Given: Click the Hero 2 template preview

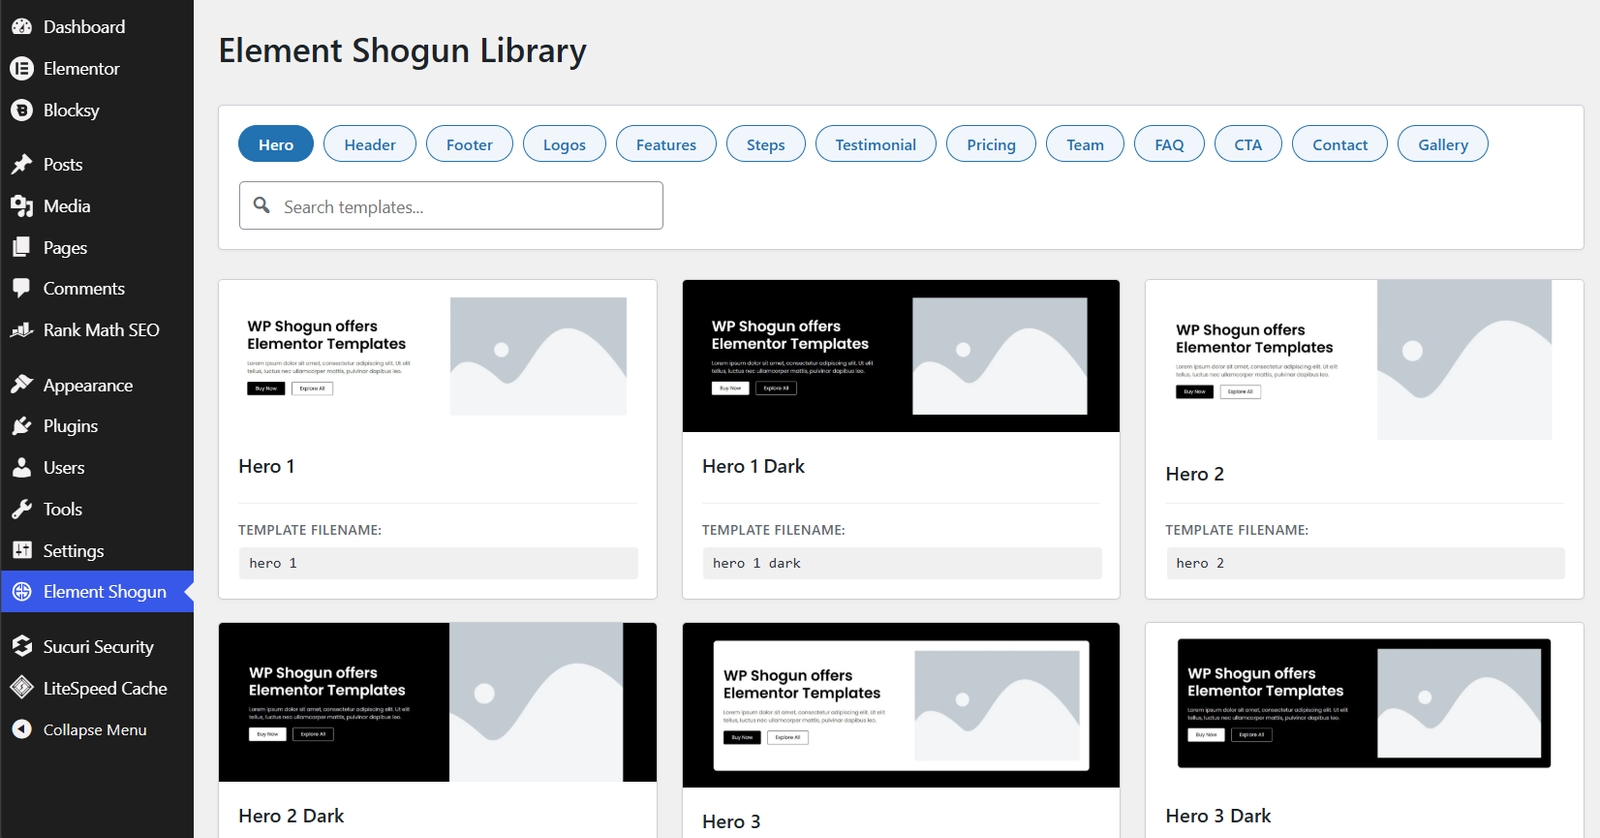Looking at the screenshot, I should pyautogui.click(x=1364, y=360).
